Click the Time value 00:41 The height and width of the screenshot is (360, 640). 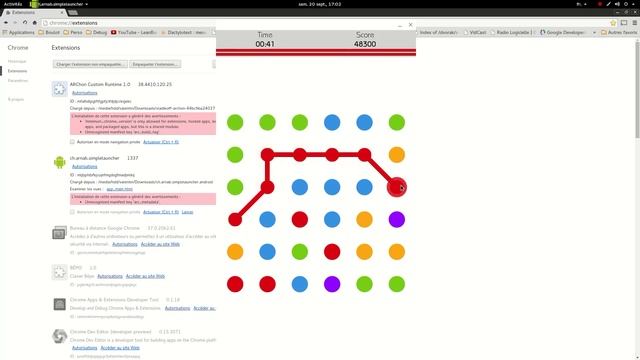point(265,44)
